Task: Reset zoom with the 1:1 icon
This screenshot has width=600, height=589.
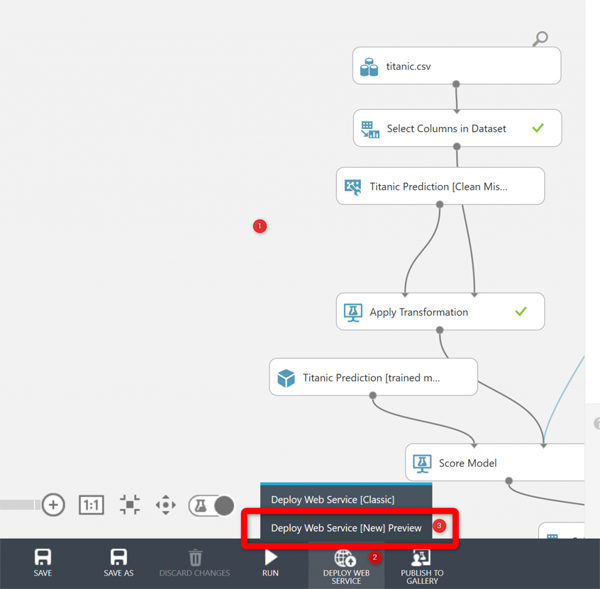Action: [x=91, y=505]
